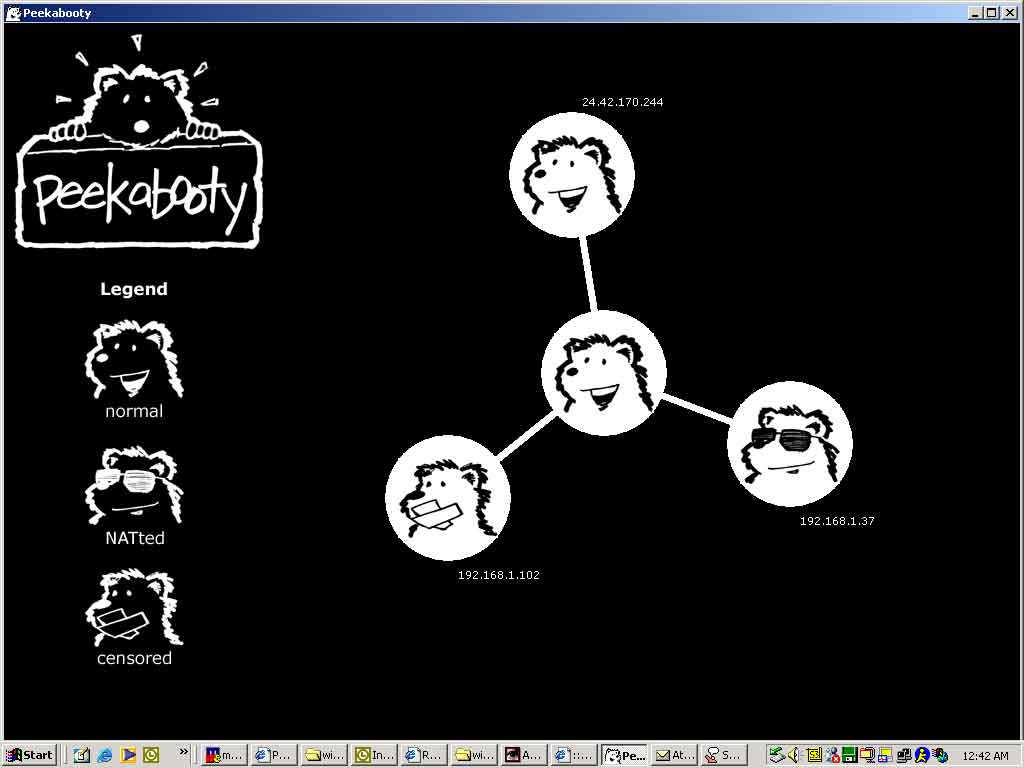
Task: Click the 12:42 AM system clock
Action: [x=985, y=756]
